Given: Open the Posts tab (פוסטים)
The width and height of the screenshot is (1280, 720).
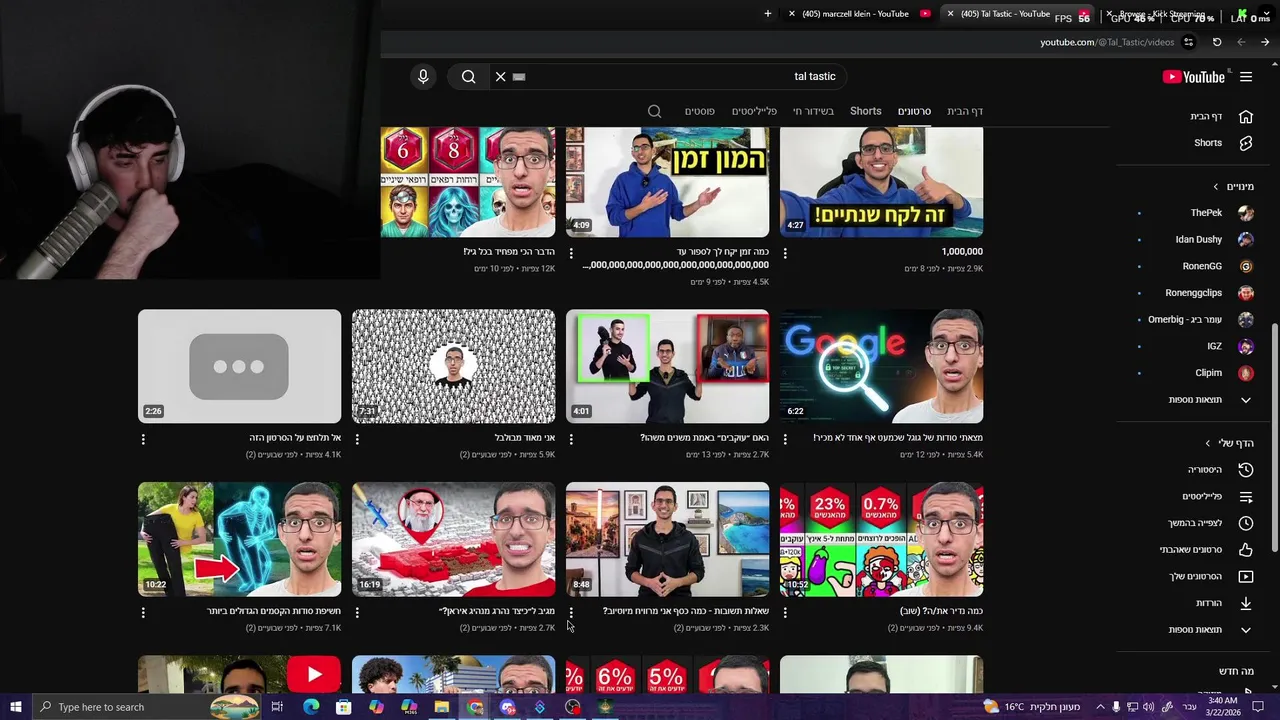Looking at the screenshot, I should point(699,111).
